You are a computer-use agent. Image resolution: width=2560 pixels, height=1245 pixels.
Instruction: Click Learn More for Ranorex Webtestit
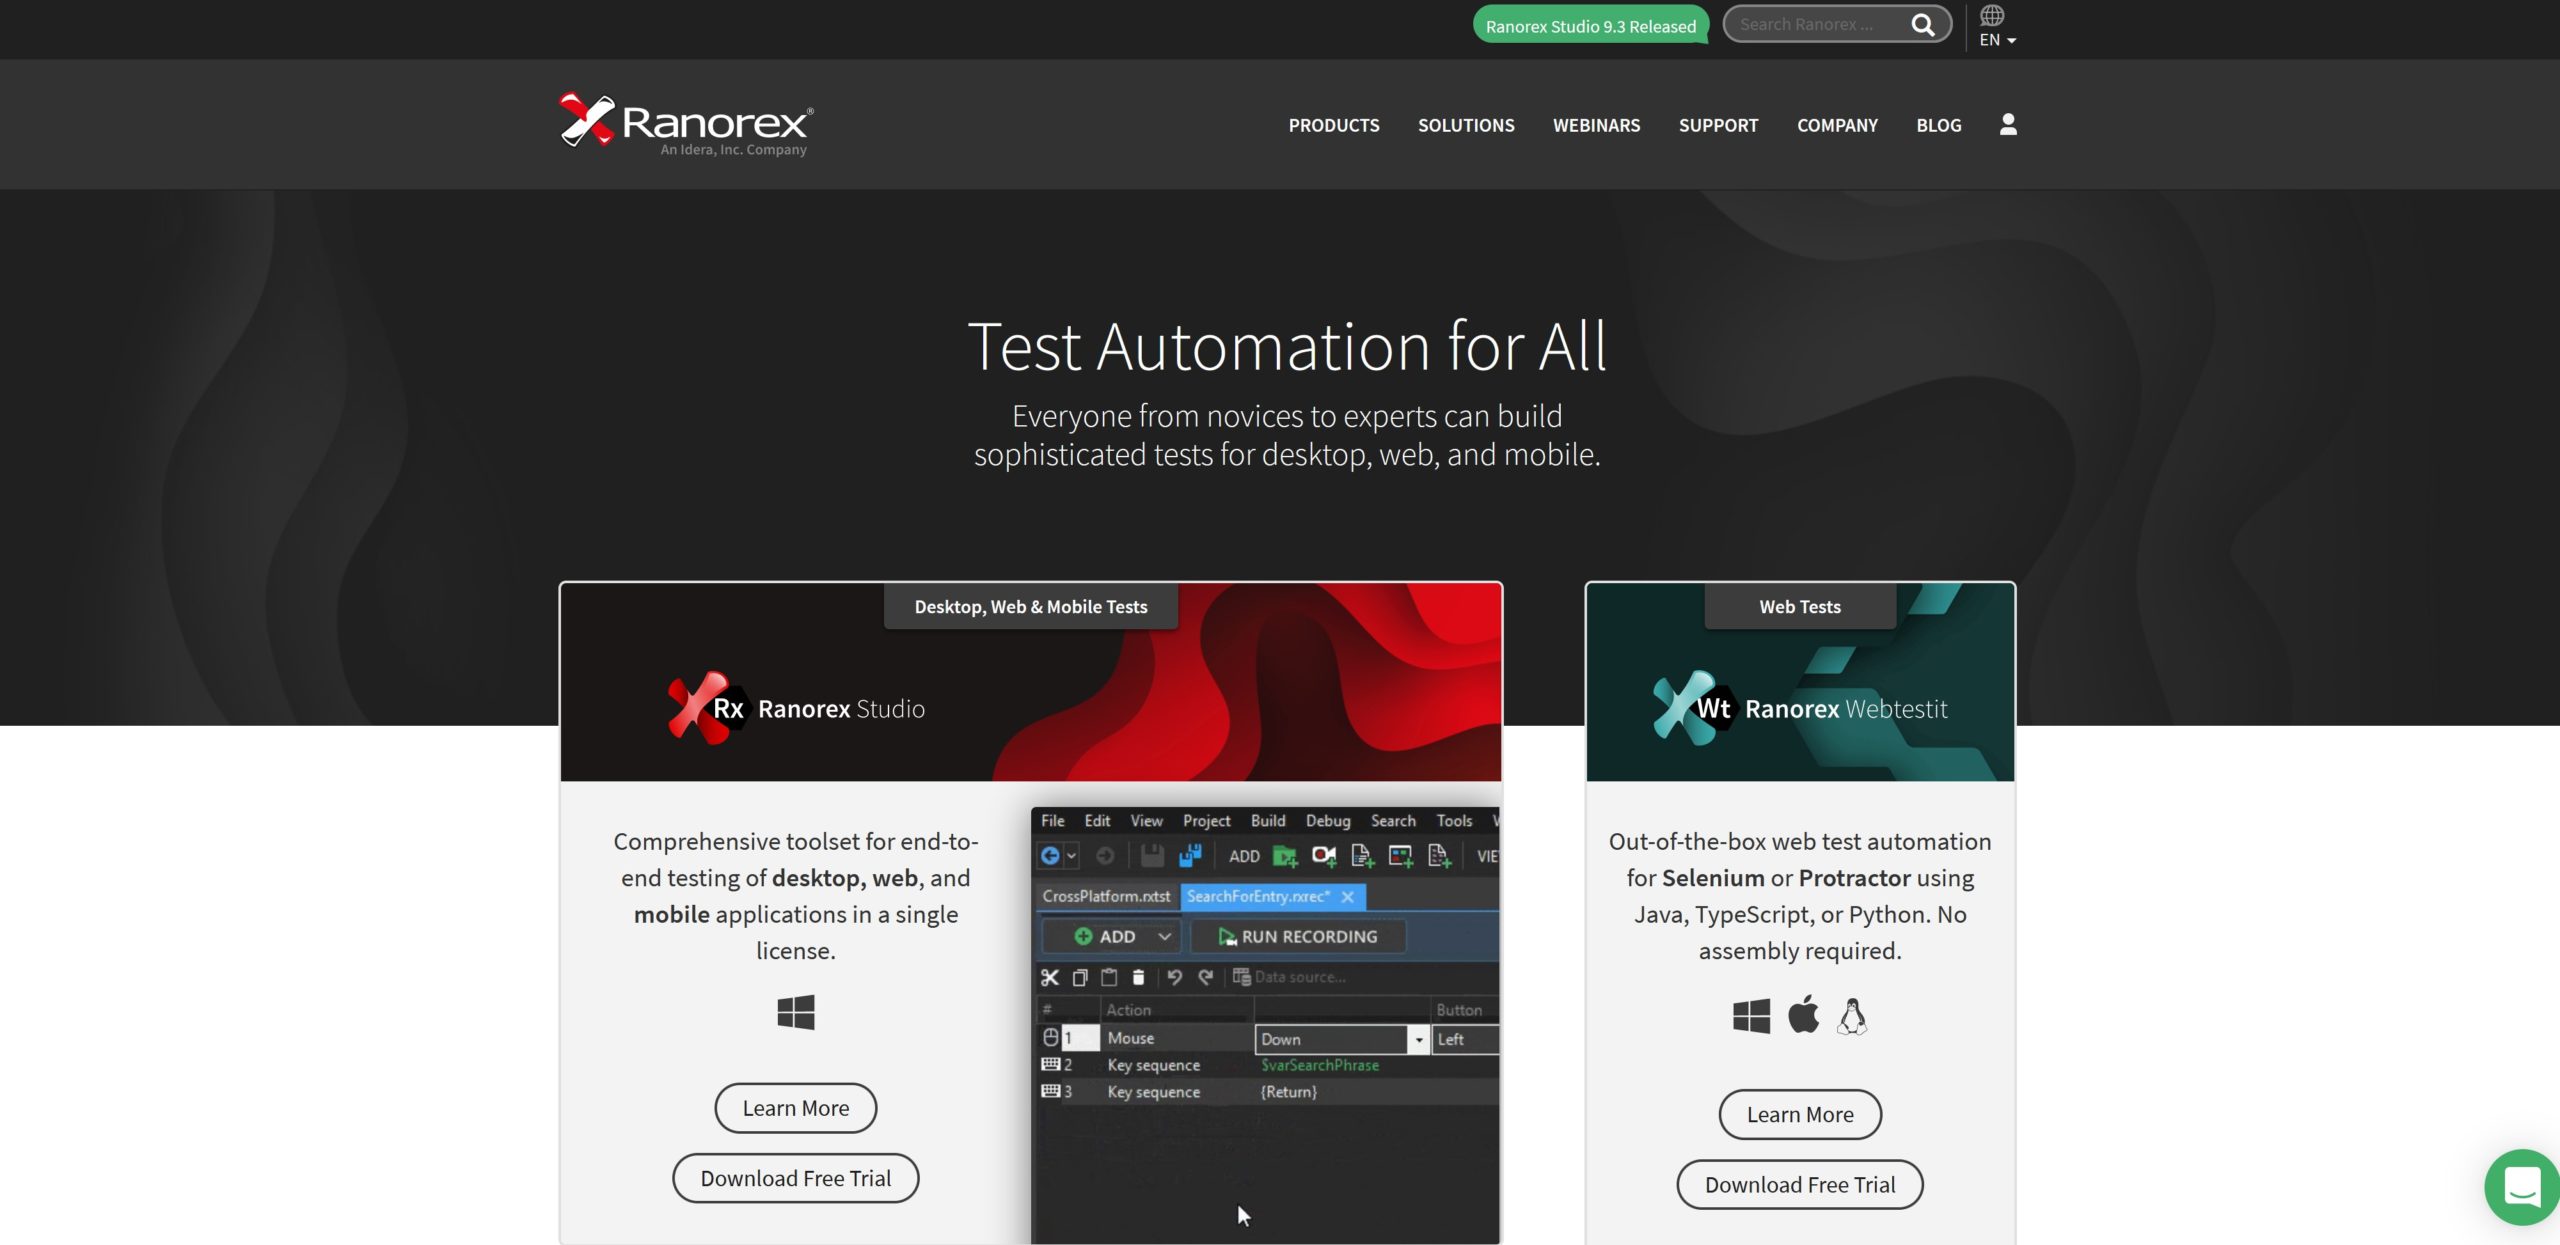click(1800, 1114)
